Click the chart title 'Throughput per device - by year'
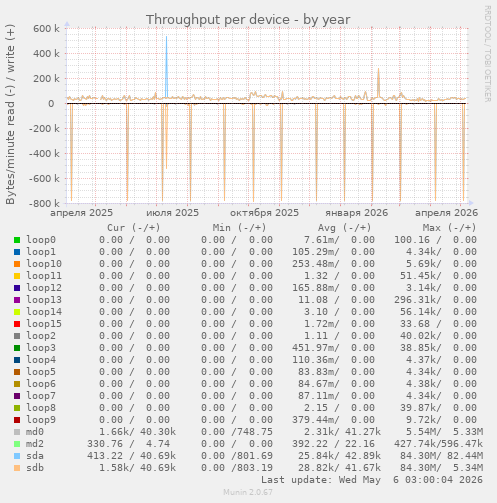The height and width of the screenshot is (503, 497). click(248, 20)
